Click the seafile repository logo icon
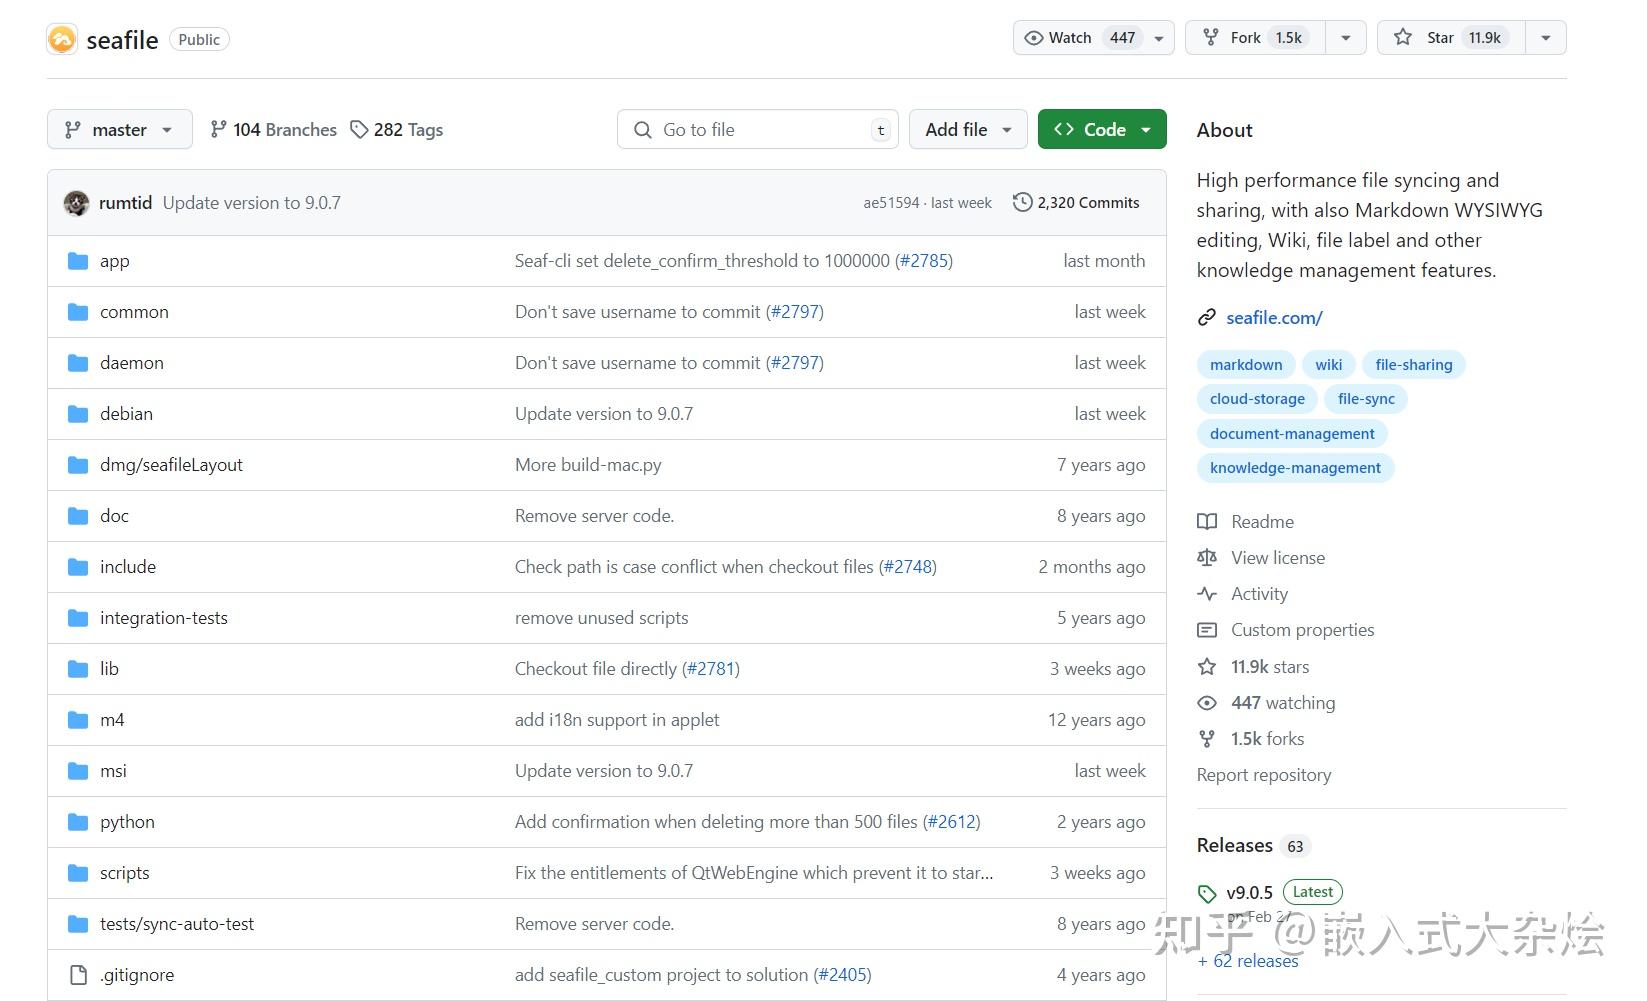The width and height of the screenshot is (1647, 1001). click(62, 39)
